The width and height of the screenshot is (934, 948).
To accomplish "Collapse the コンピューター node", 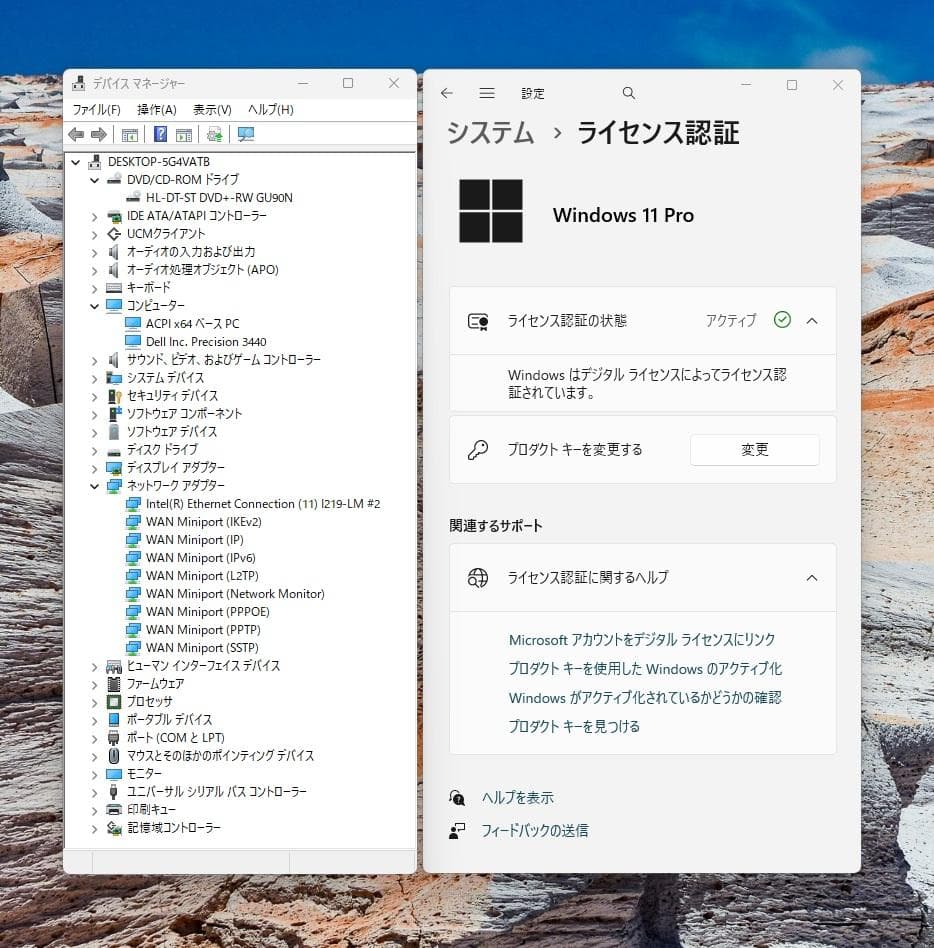I will [x=94, y=306].
